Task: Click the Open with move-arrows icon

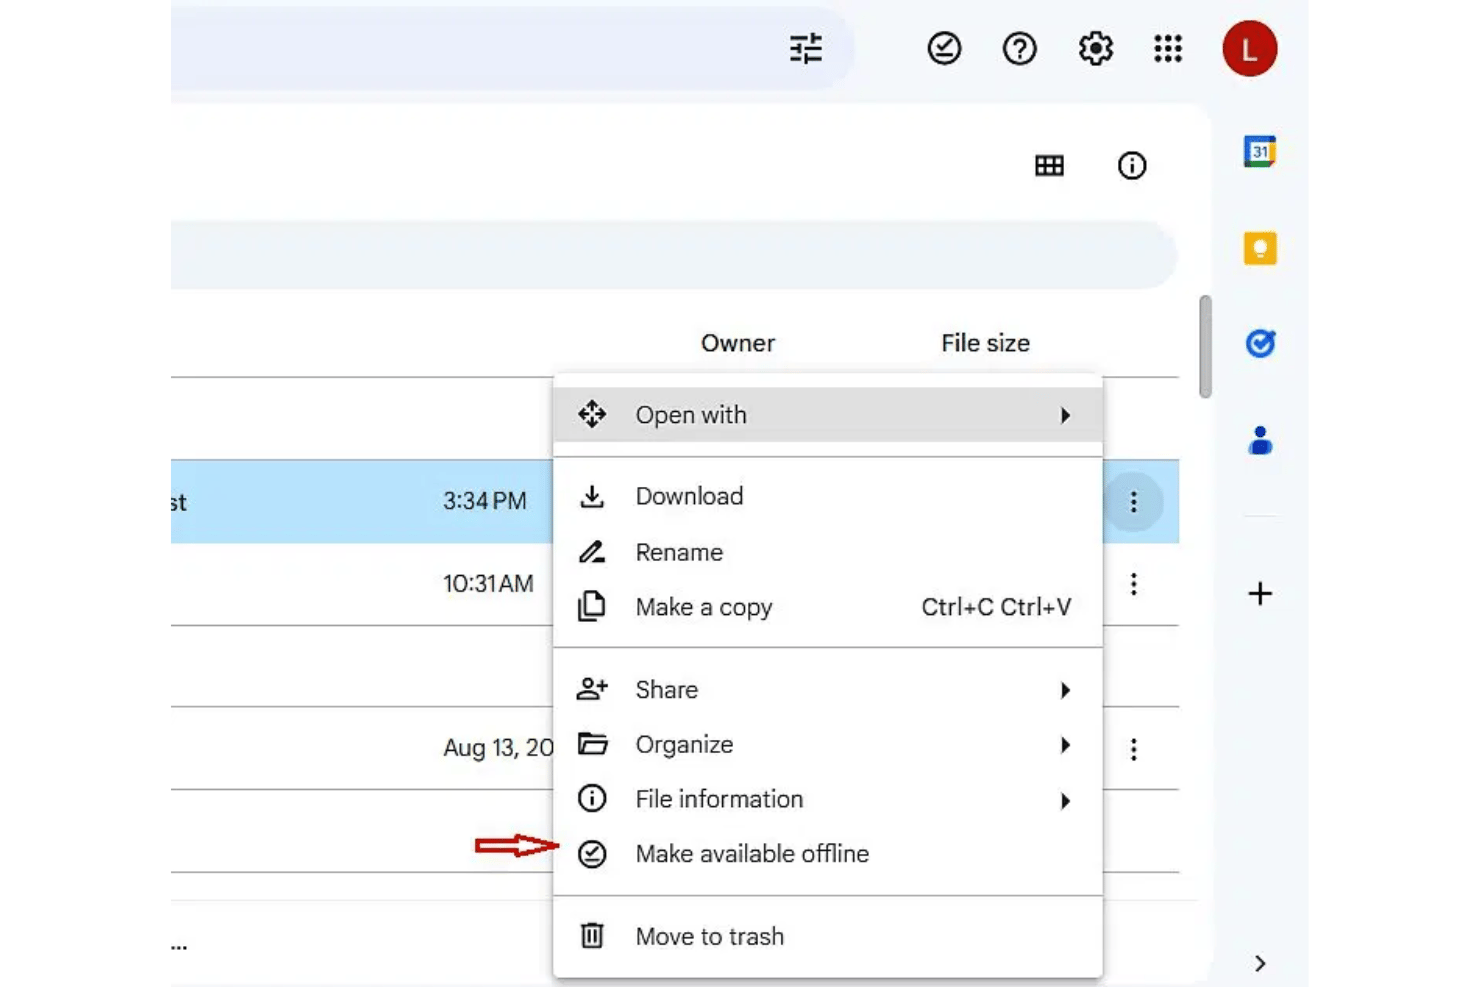Action: tap(592, 414)
